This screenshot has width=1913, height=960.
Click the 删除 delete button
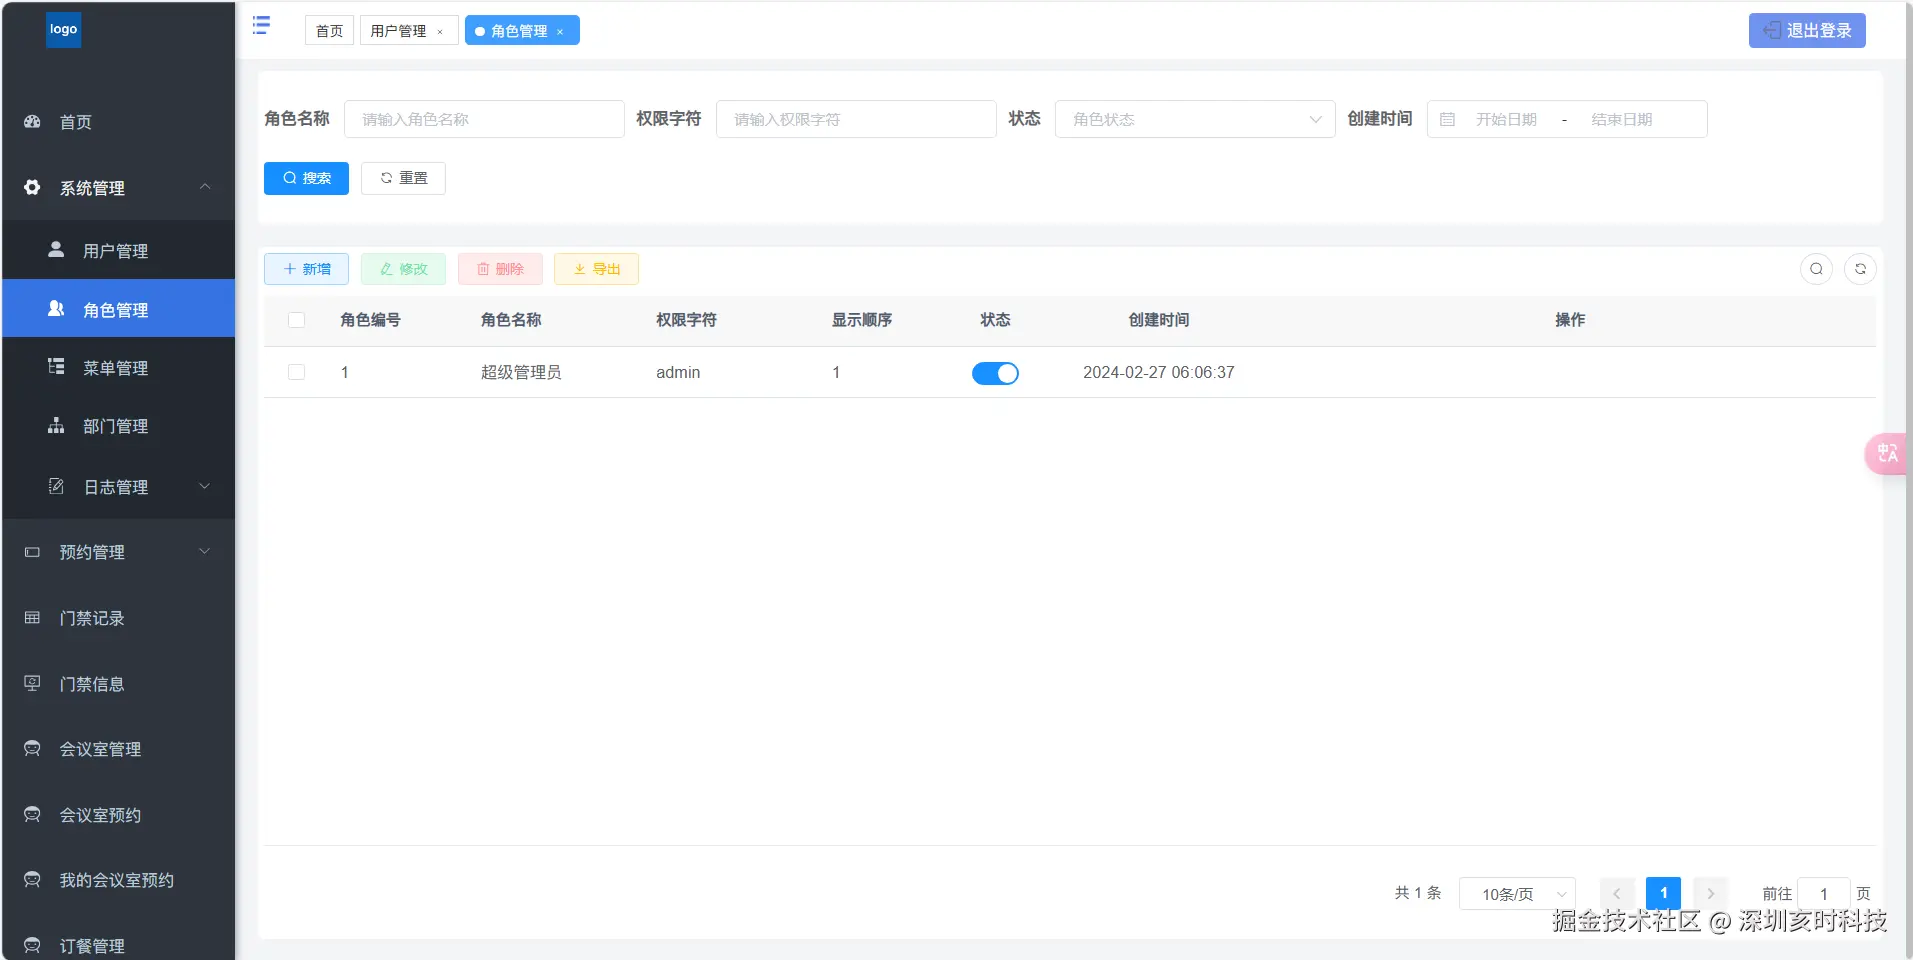[x=500, y=269]
